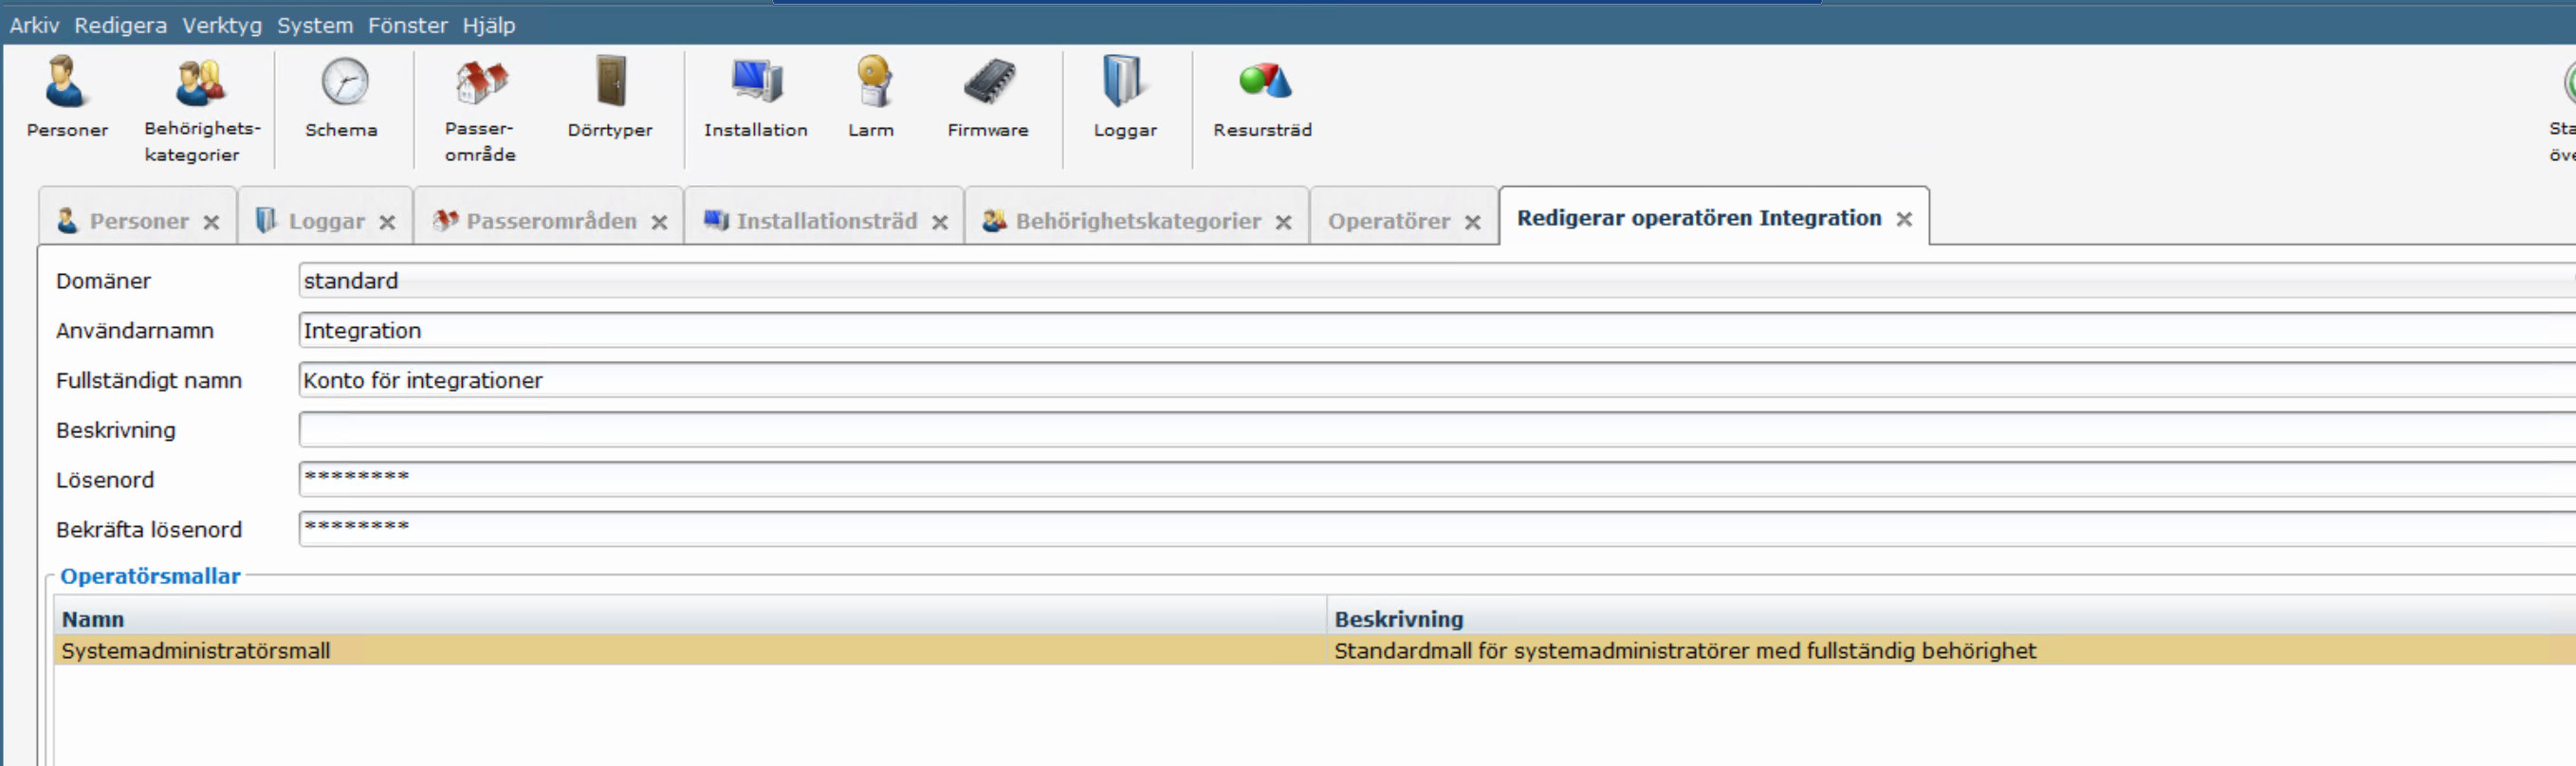Click the Operatörsmallar group heading

click(150, 576)
